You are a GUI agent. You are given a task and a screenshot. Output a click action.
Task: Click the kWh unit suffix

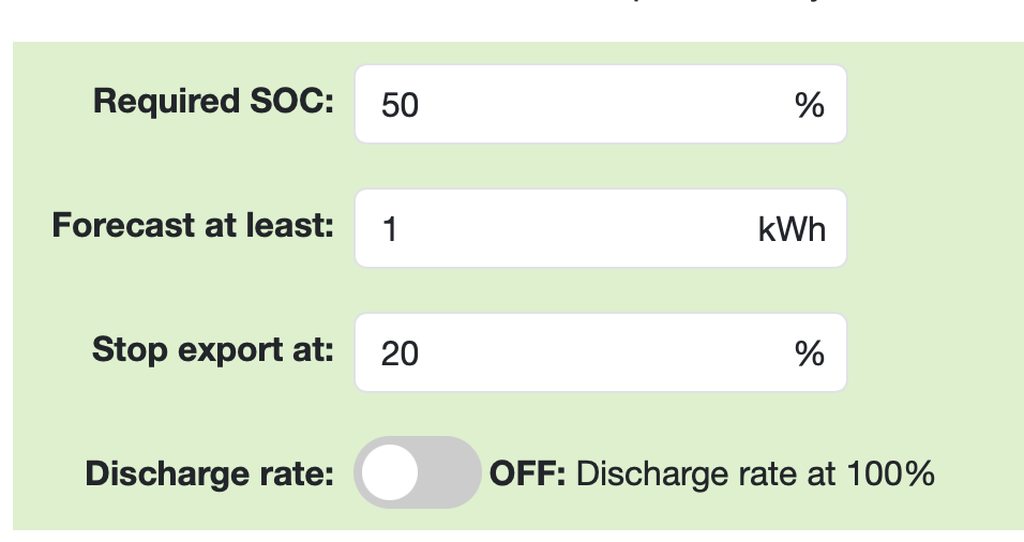tap(792, 230)
